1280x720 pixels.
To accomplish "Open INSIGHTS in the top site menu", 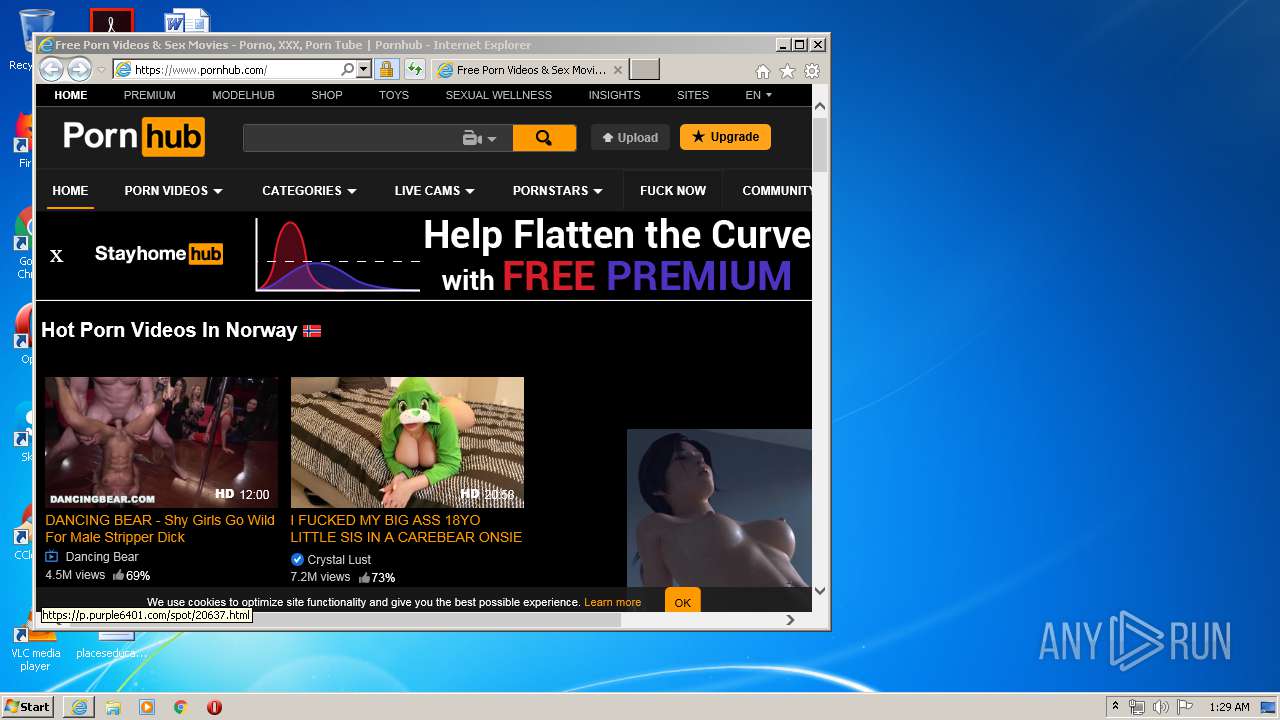I will (x=614, y=95).
